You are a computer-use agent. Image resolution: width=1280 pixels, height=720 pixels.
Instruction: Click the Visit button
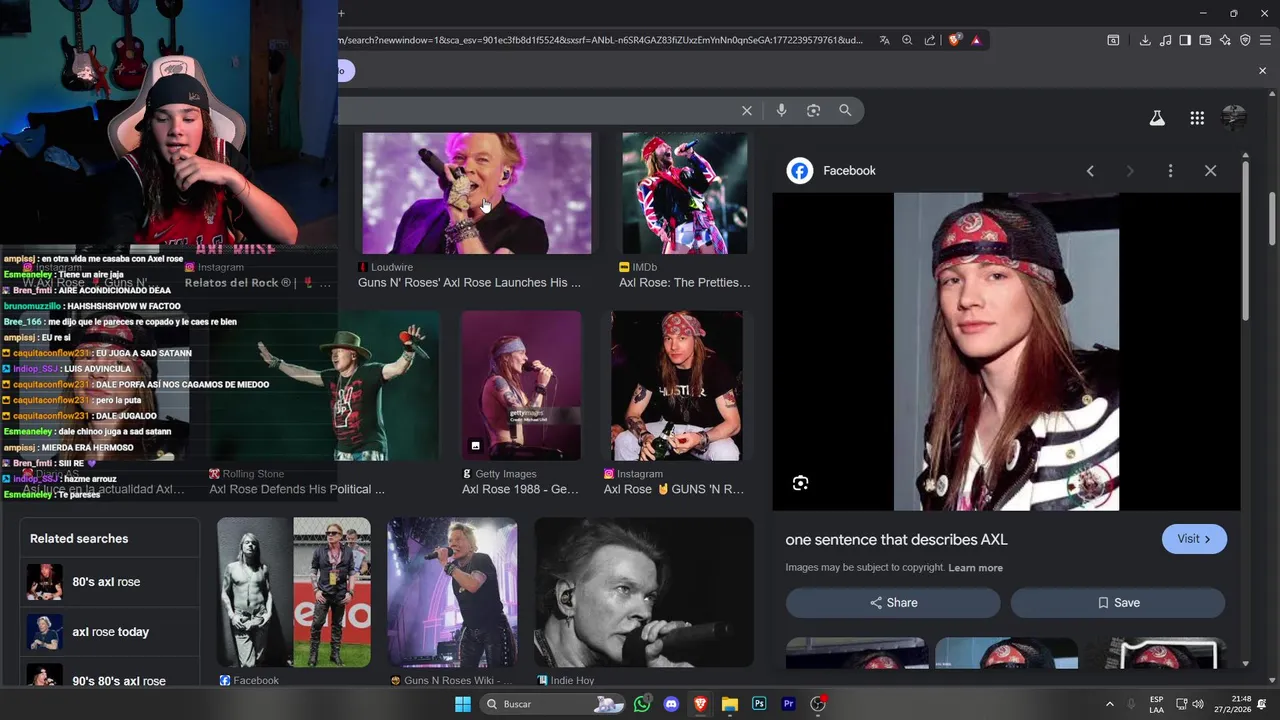(1194, 539)
